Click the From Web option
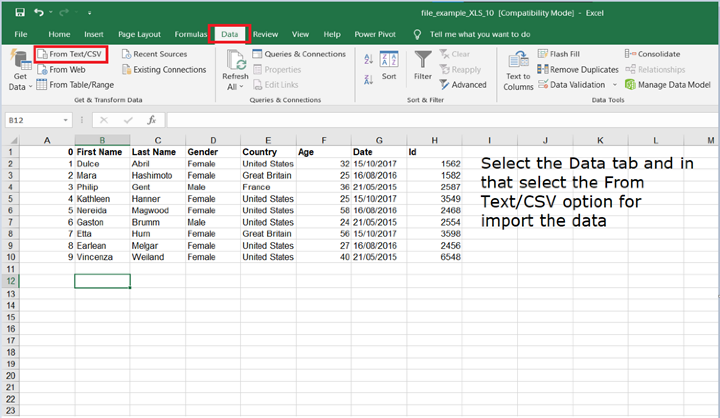The width and height of the screenshot is (720, 418). 66,70
